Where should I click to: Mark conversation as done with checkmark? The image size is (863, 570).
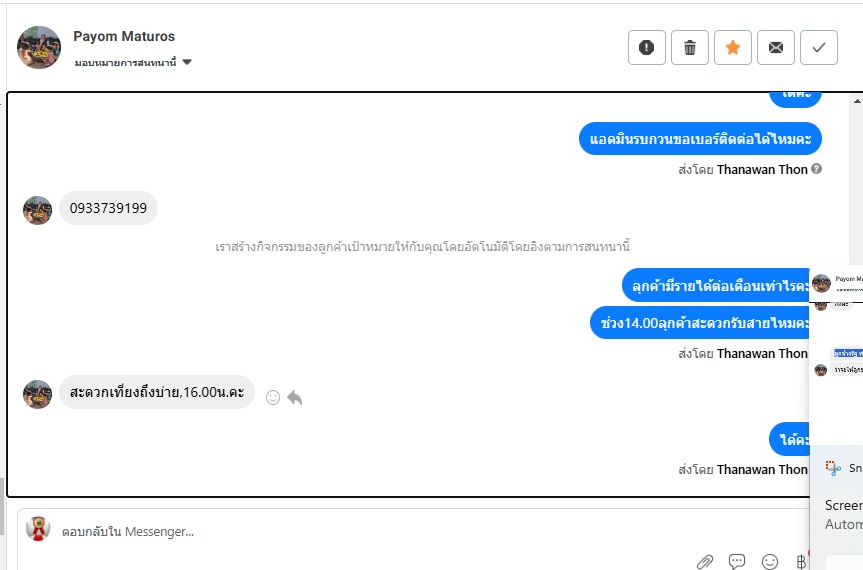[818, 48]
